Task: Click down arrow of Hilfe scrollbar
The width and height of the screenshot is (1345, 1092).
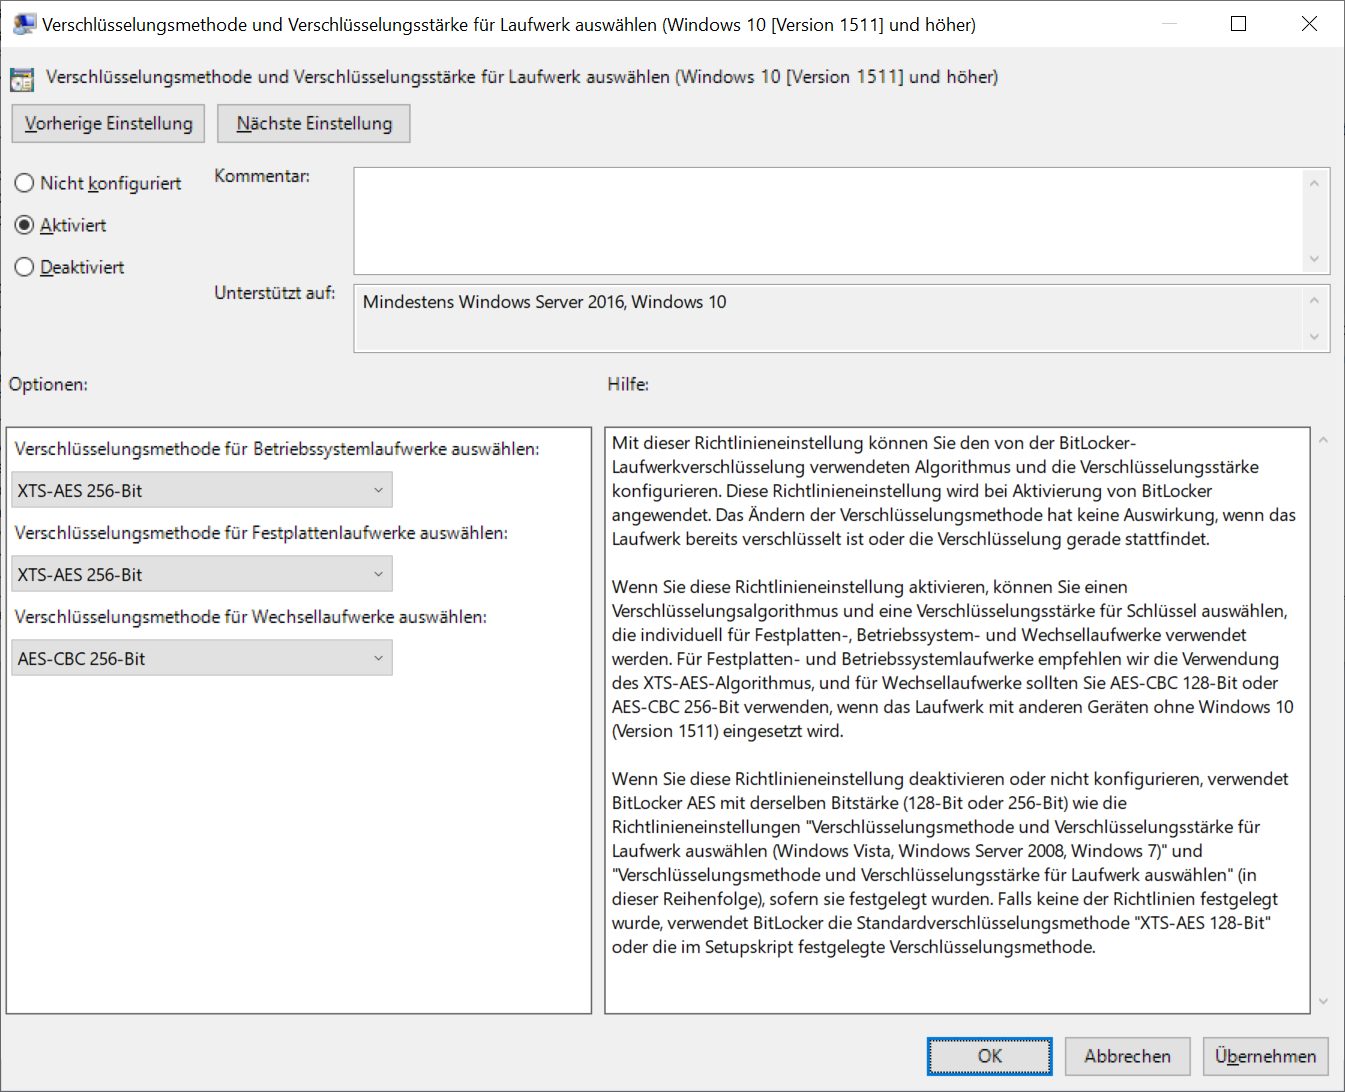Action: pyautogui.click(x=1323, y=1001)
